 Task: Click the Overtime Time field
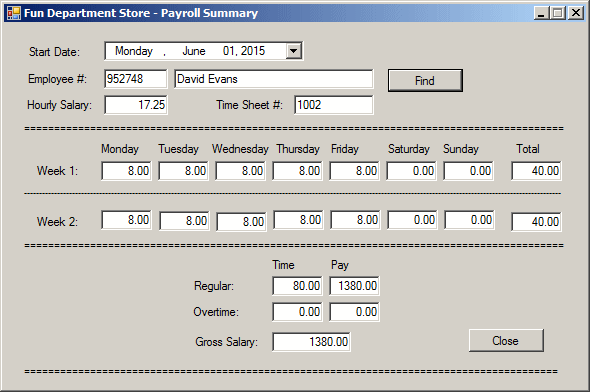298,312
